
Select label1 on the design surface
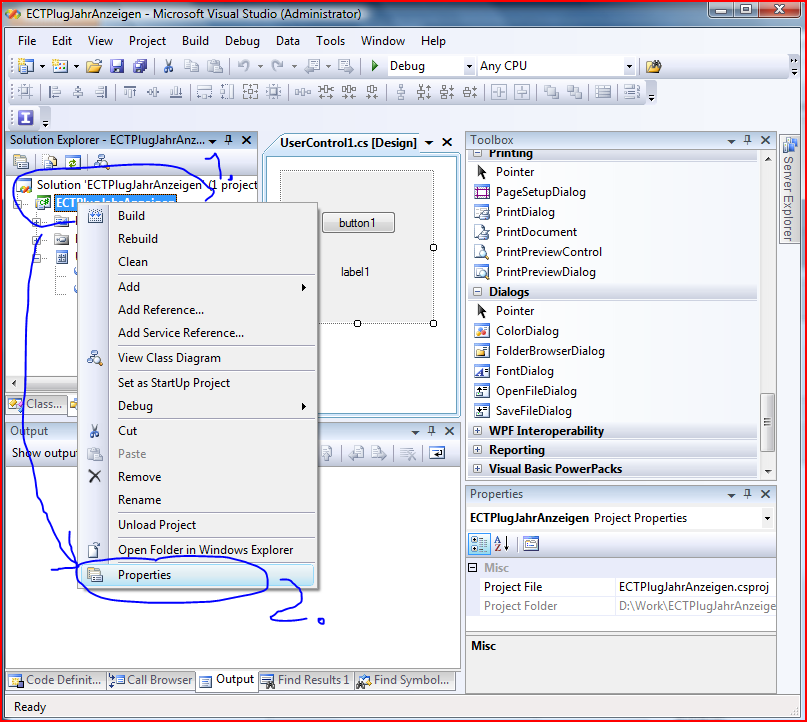(x=355, y=272)
